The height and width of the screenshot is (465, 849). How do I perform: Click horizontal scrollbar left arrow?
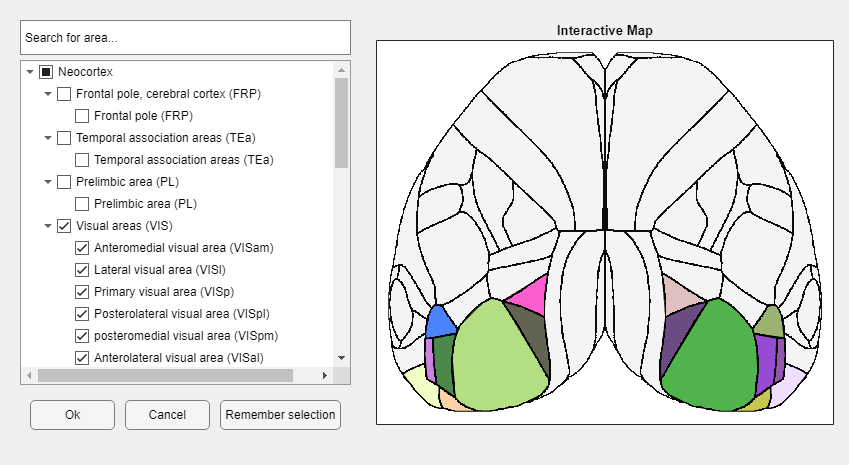point(29,375)
